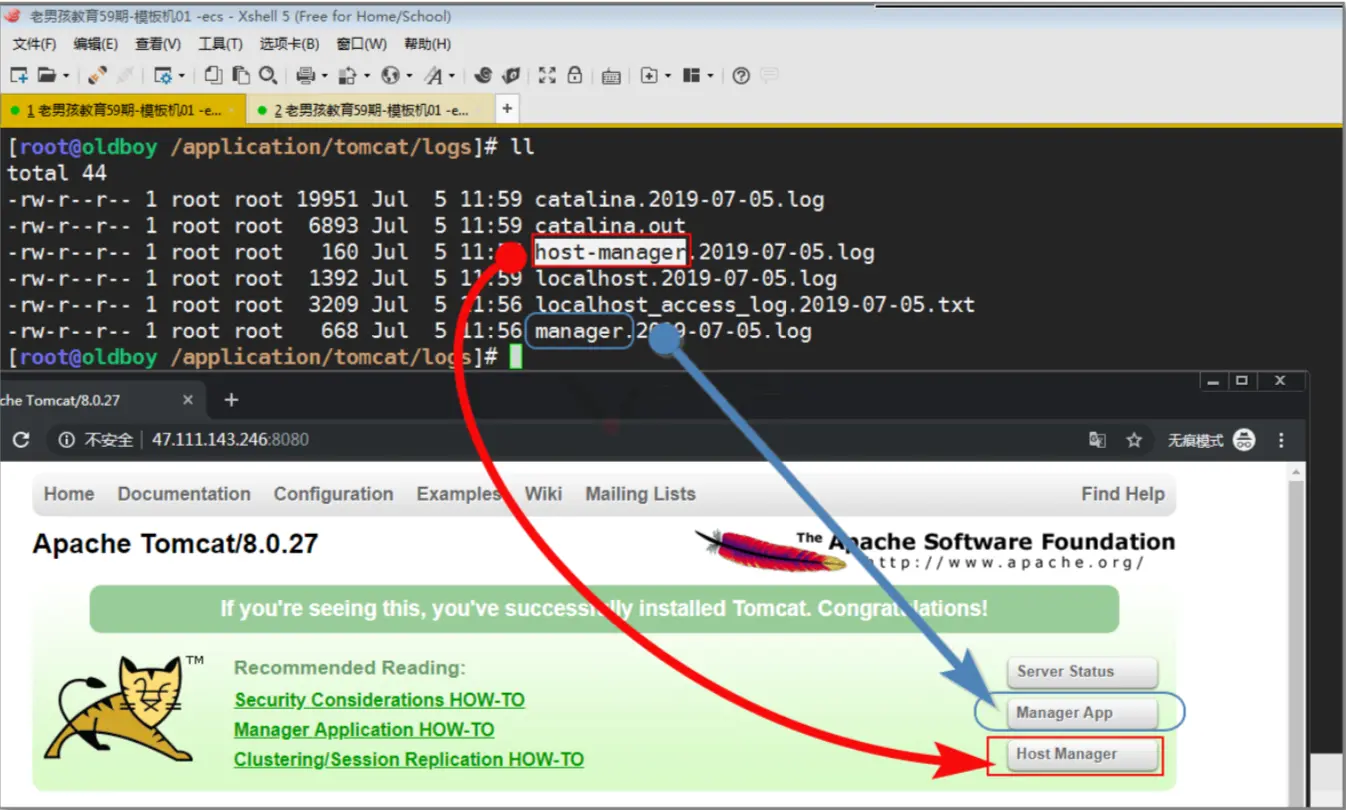Click the Disconnect icon in Xshell toolbar
Viewport: 1346px width, 810px height.
pyautogui.click(x=98, y=75)
